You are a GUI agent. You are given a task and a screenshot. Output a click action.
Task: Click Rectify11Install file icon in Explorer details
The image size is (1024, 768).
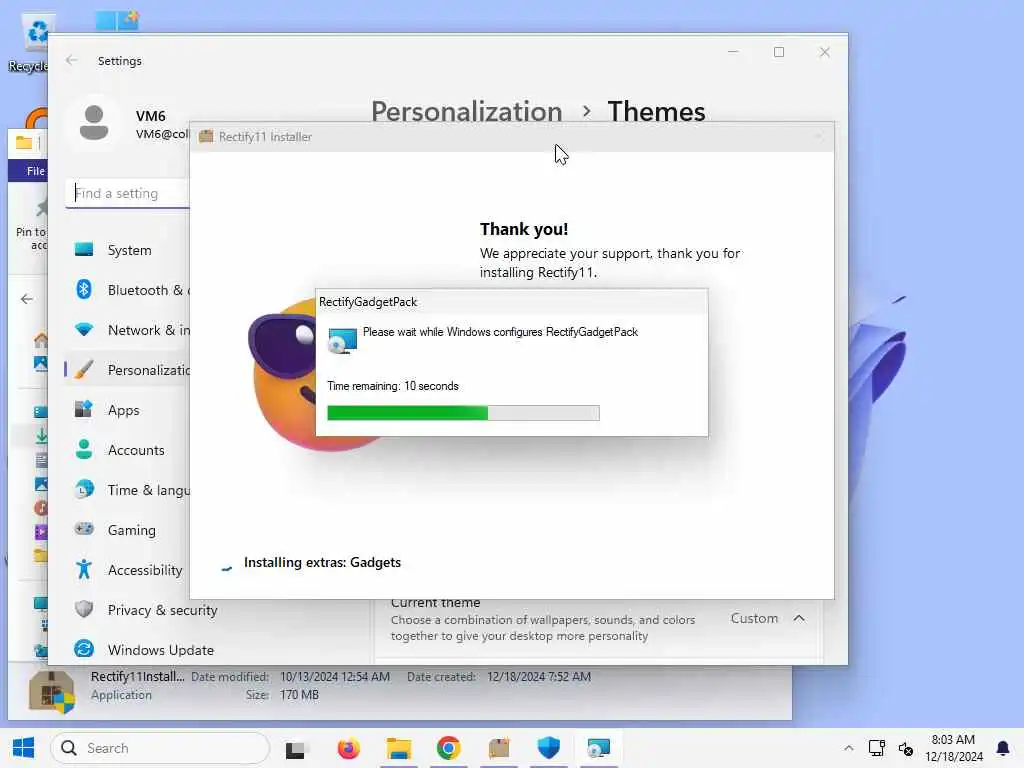52,692
